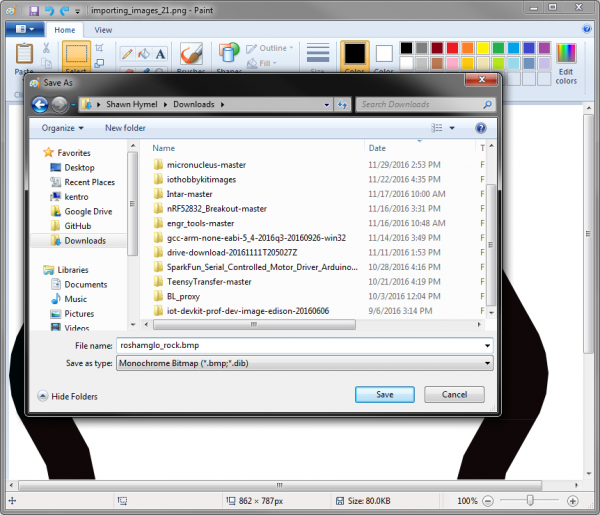Click the Crop icon in Paint ribbon

(x=99, y=48)
